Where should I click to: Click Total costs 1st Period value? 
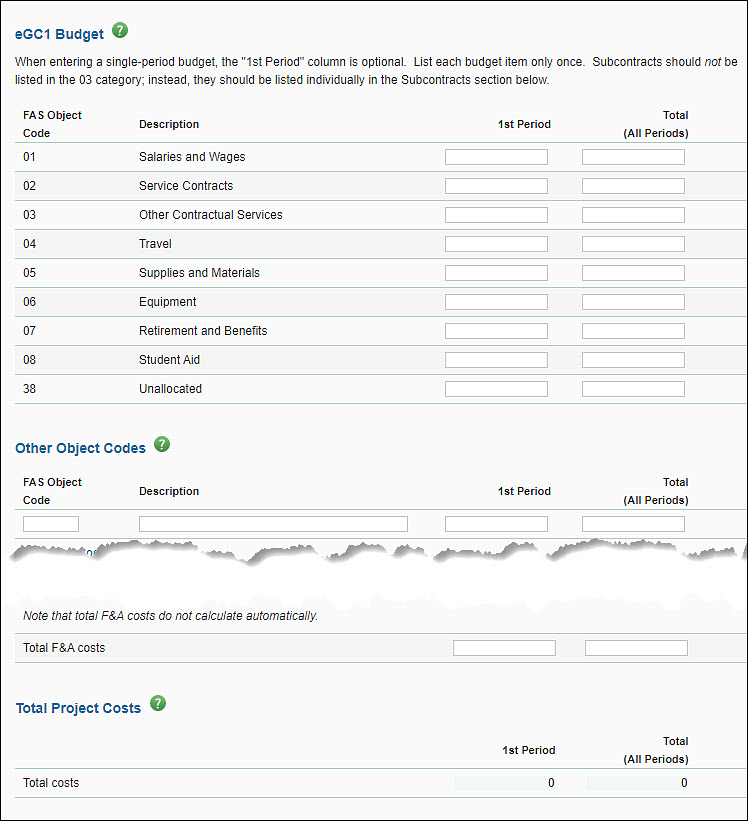[x=505, y=783]
